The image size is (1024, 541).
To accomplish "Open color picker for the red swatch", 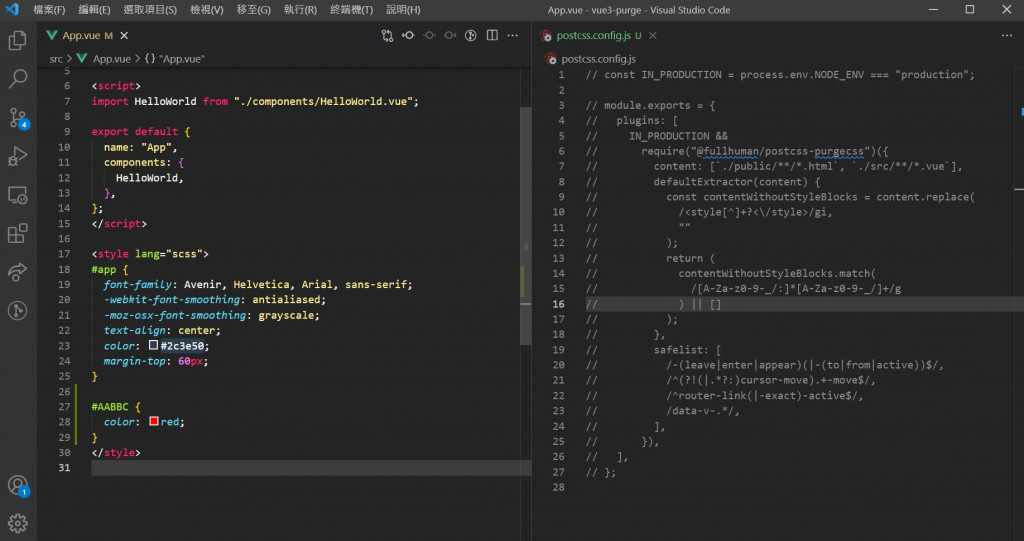I will (x=153, y=421).
